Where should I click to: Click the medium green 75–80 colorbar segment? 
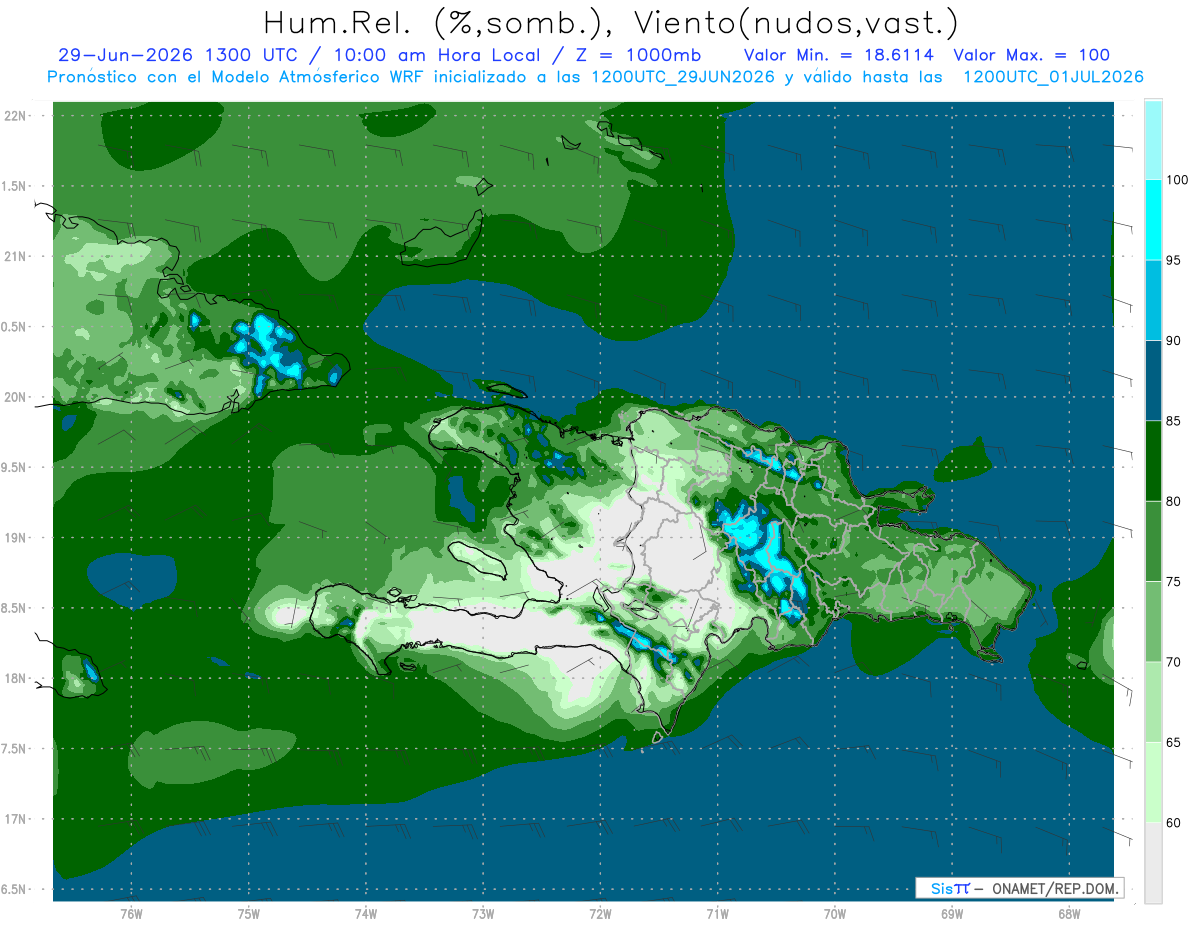point(1153,541)
